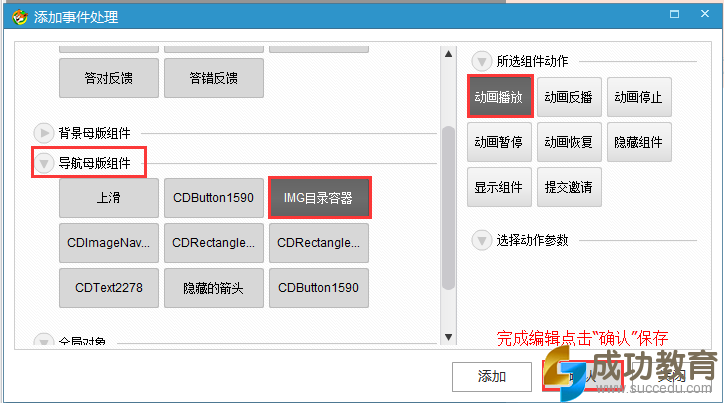Select the 隐藏的箭头 component
This screenshot has height=403, width=724.
point(214,288)
